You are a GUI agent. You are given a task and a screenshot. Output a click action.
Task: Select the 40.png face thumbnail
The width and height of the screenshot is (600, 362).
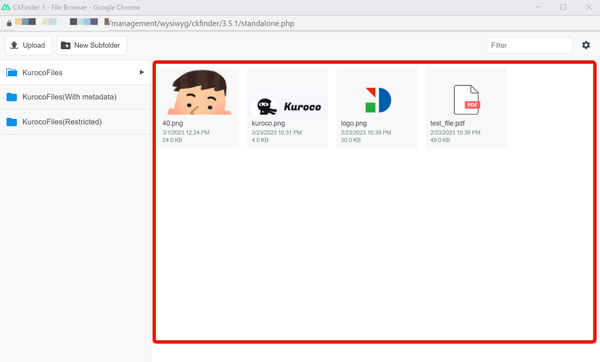tap(199, 92)
